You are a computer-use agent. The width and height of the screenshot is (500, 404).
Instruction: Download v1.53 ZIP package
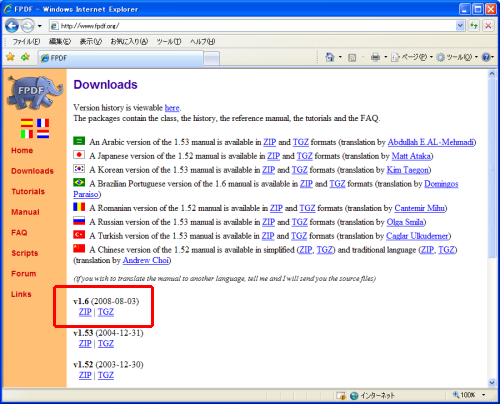[x=85, y=344]
